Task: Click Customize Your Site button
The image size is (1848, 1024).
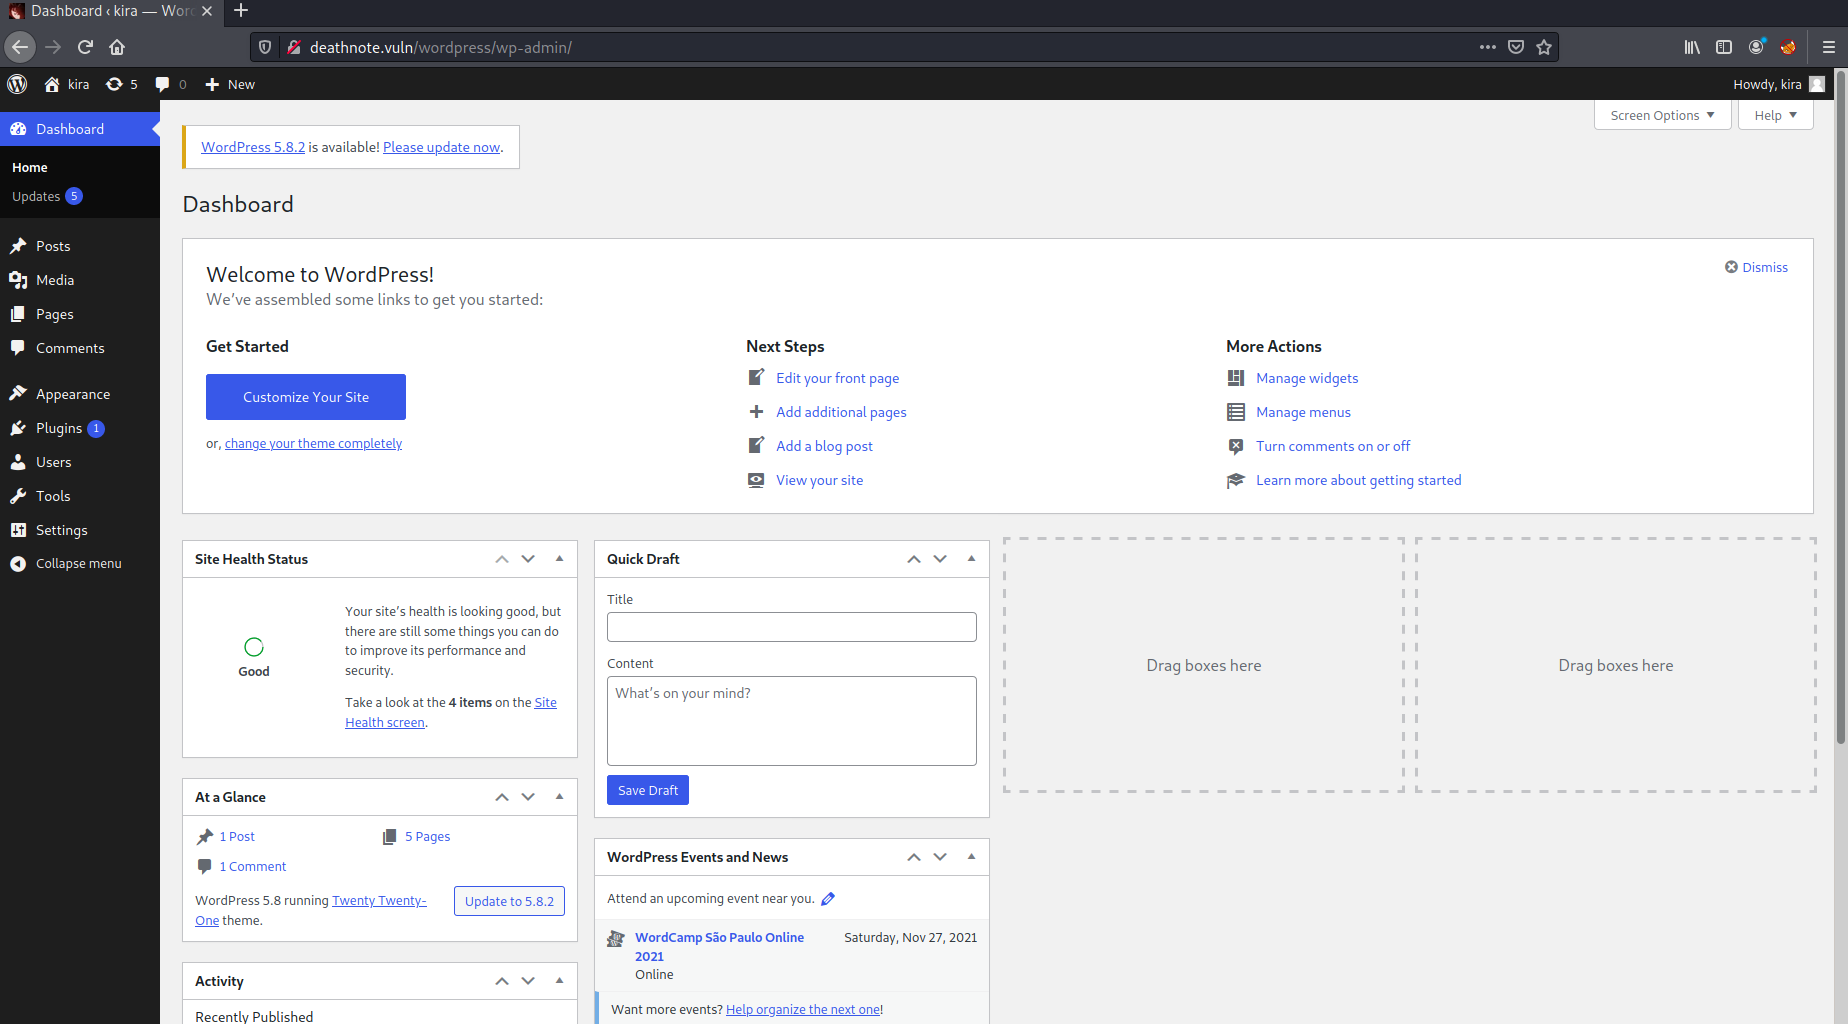Action: (306, 397)
